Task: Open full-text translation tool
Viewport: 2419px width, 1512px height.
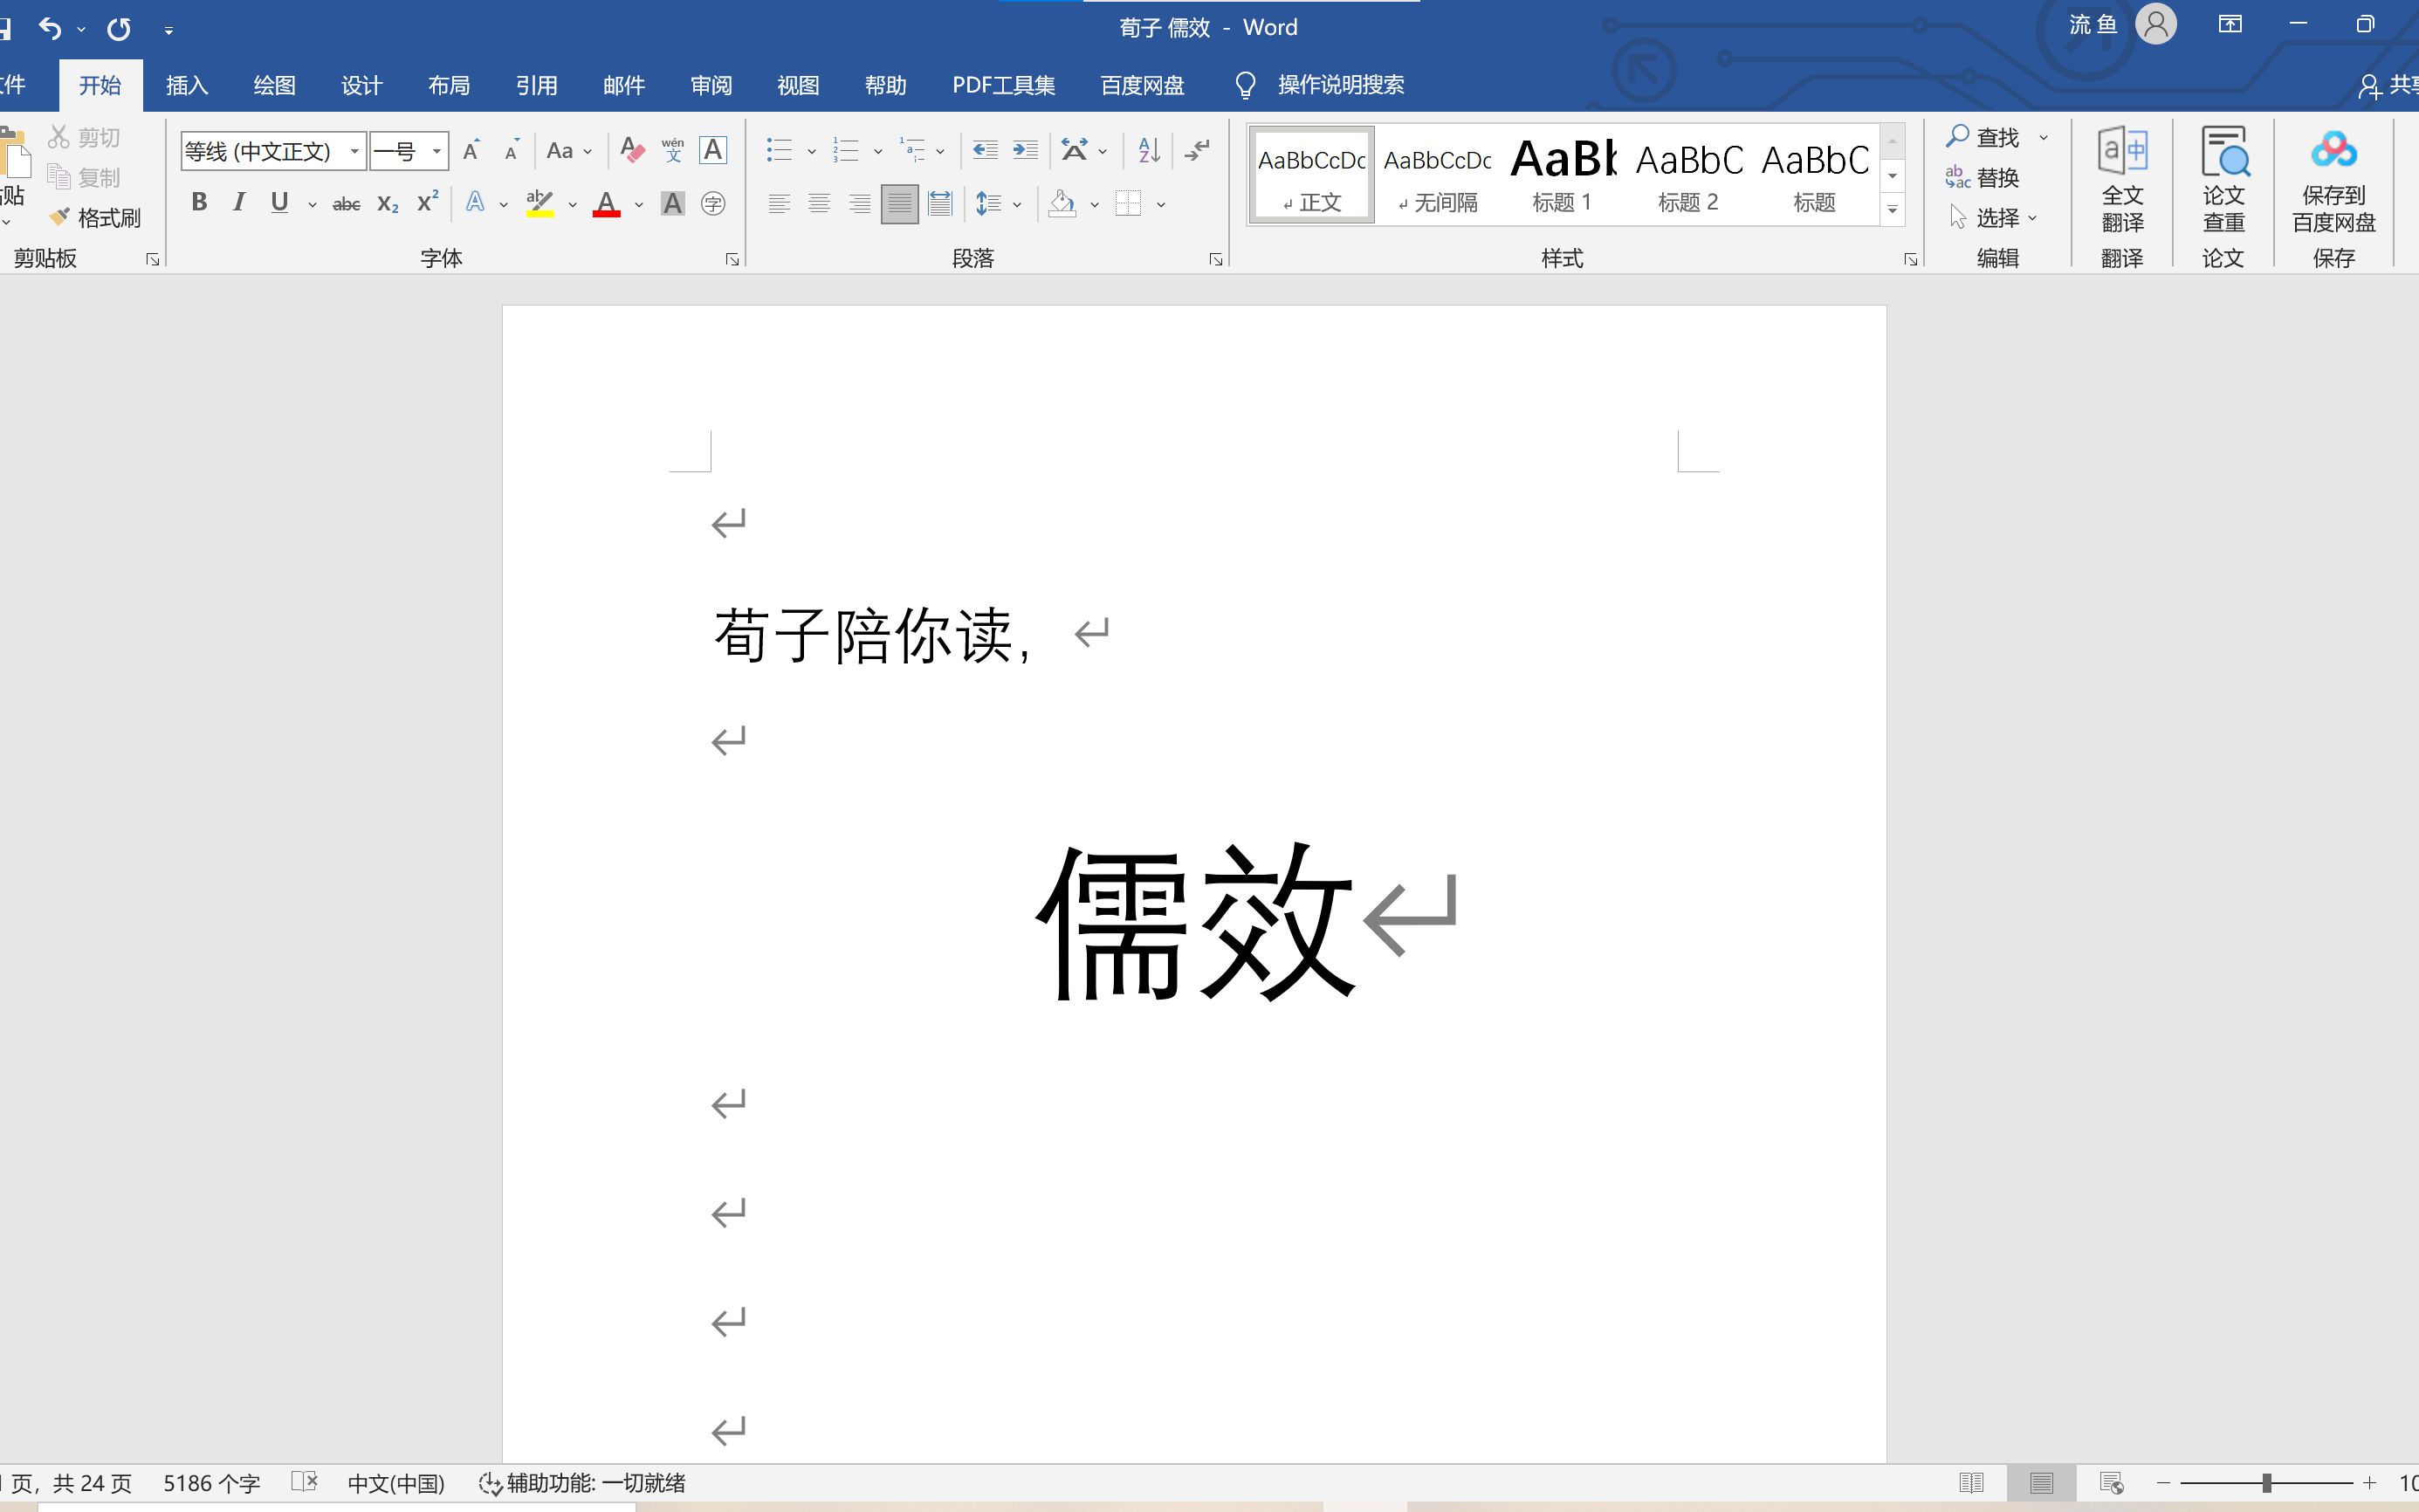Action: [x=2122, y=180]
